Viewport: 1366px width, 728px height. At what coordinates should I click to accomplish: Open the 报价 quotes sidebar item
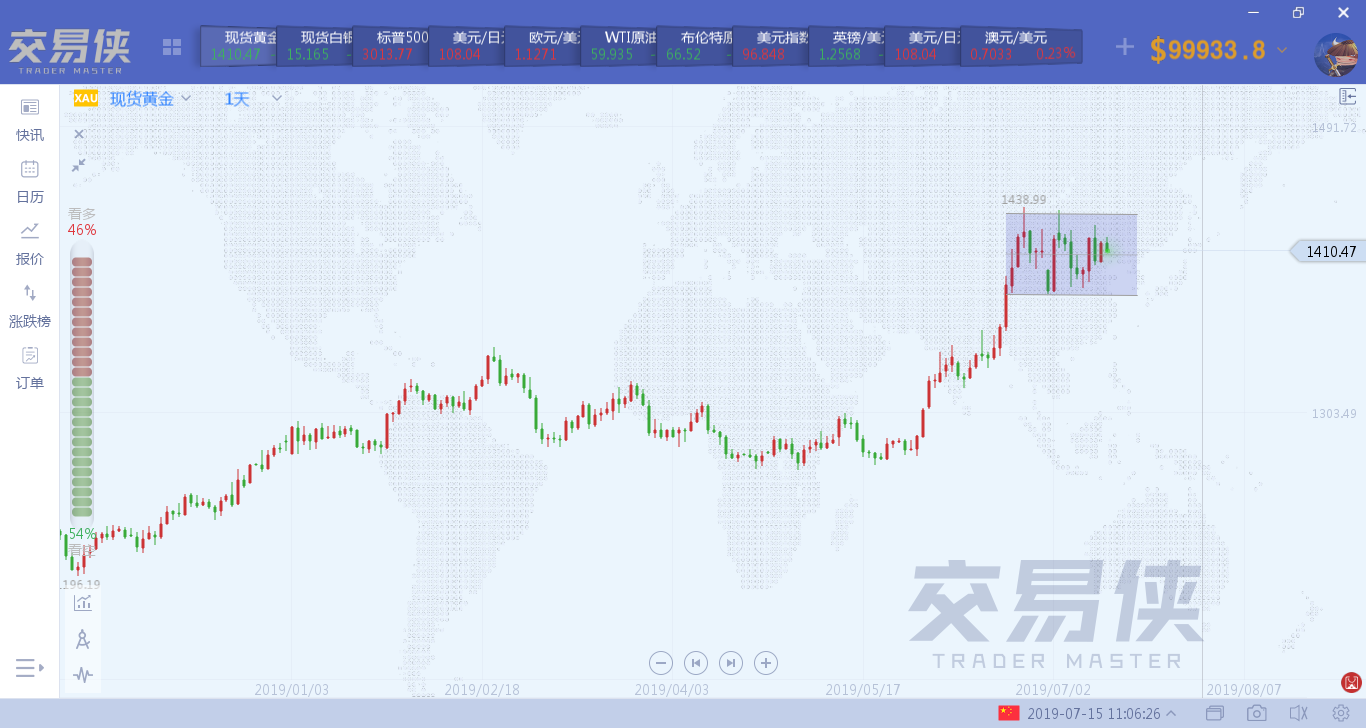30,244
